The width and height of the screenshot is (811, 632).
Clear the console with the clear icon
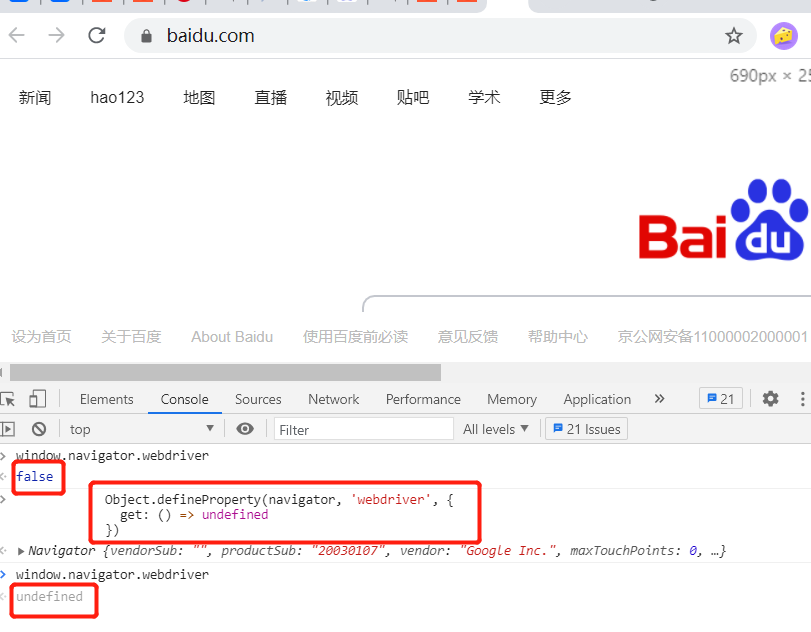(x=37, y=428)
